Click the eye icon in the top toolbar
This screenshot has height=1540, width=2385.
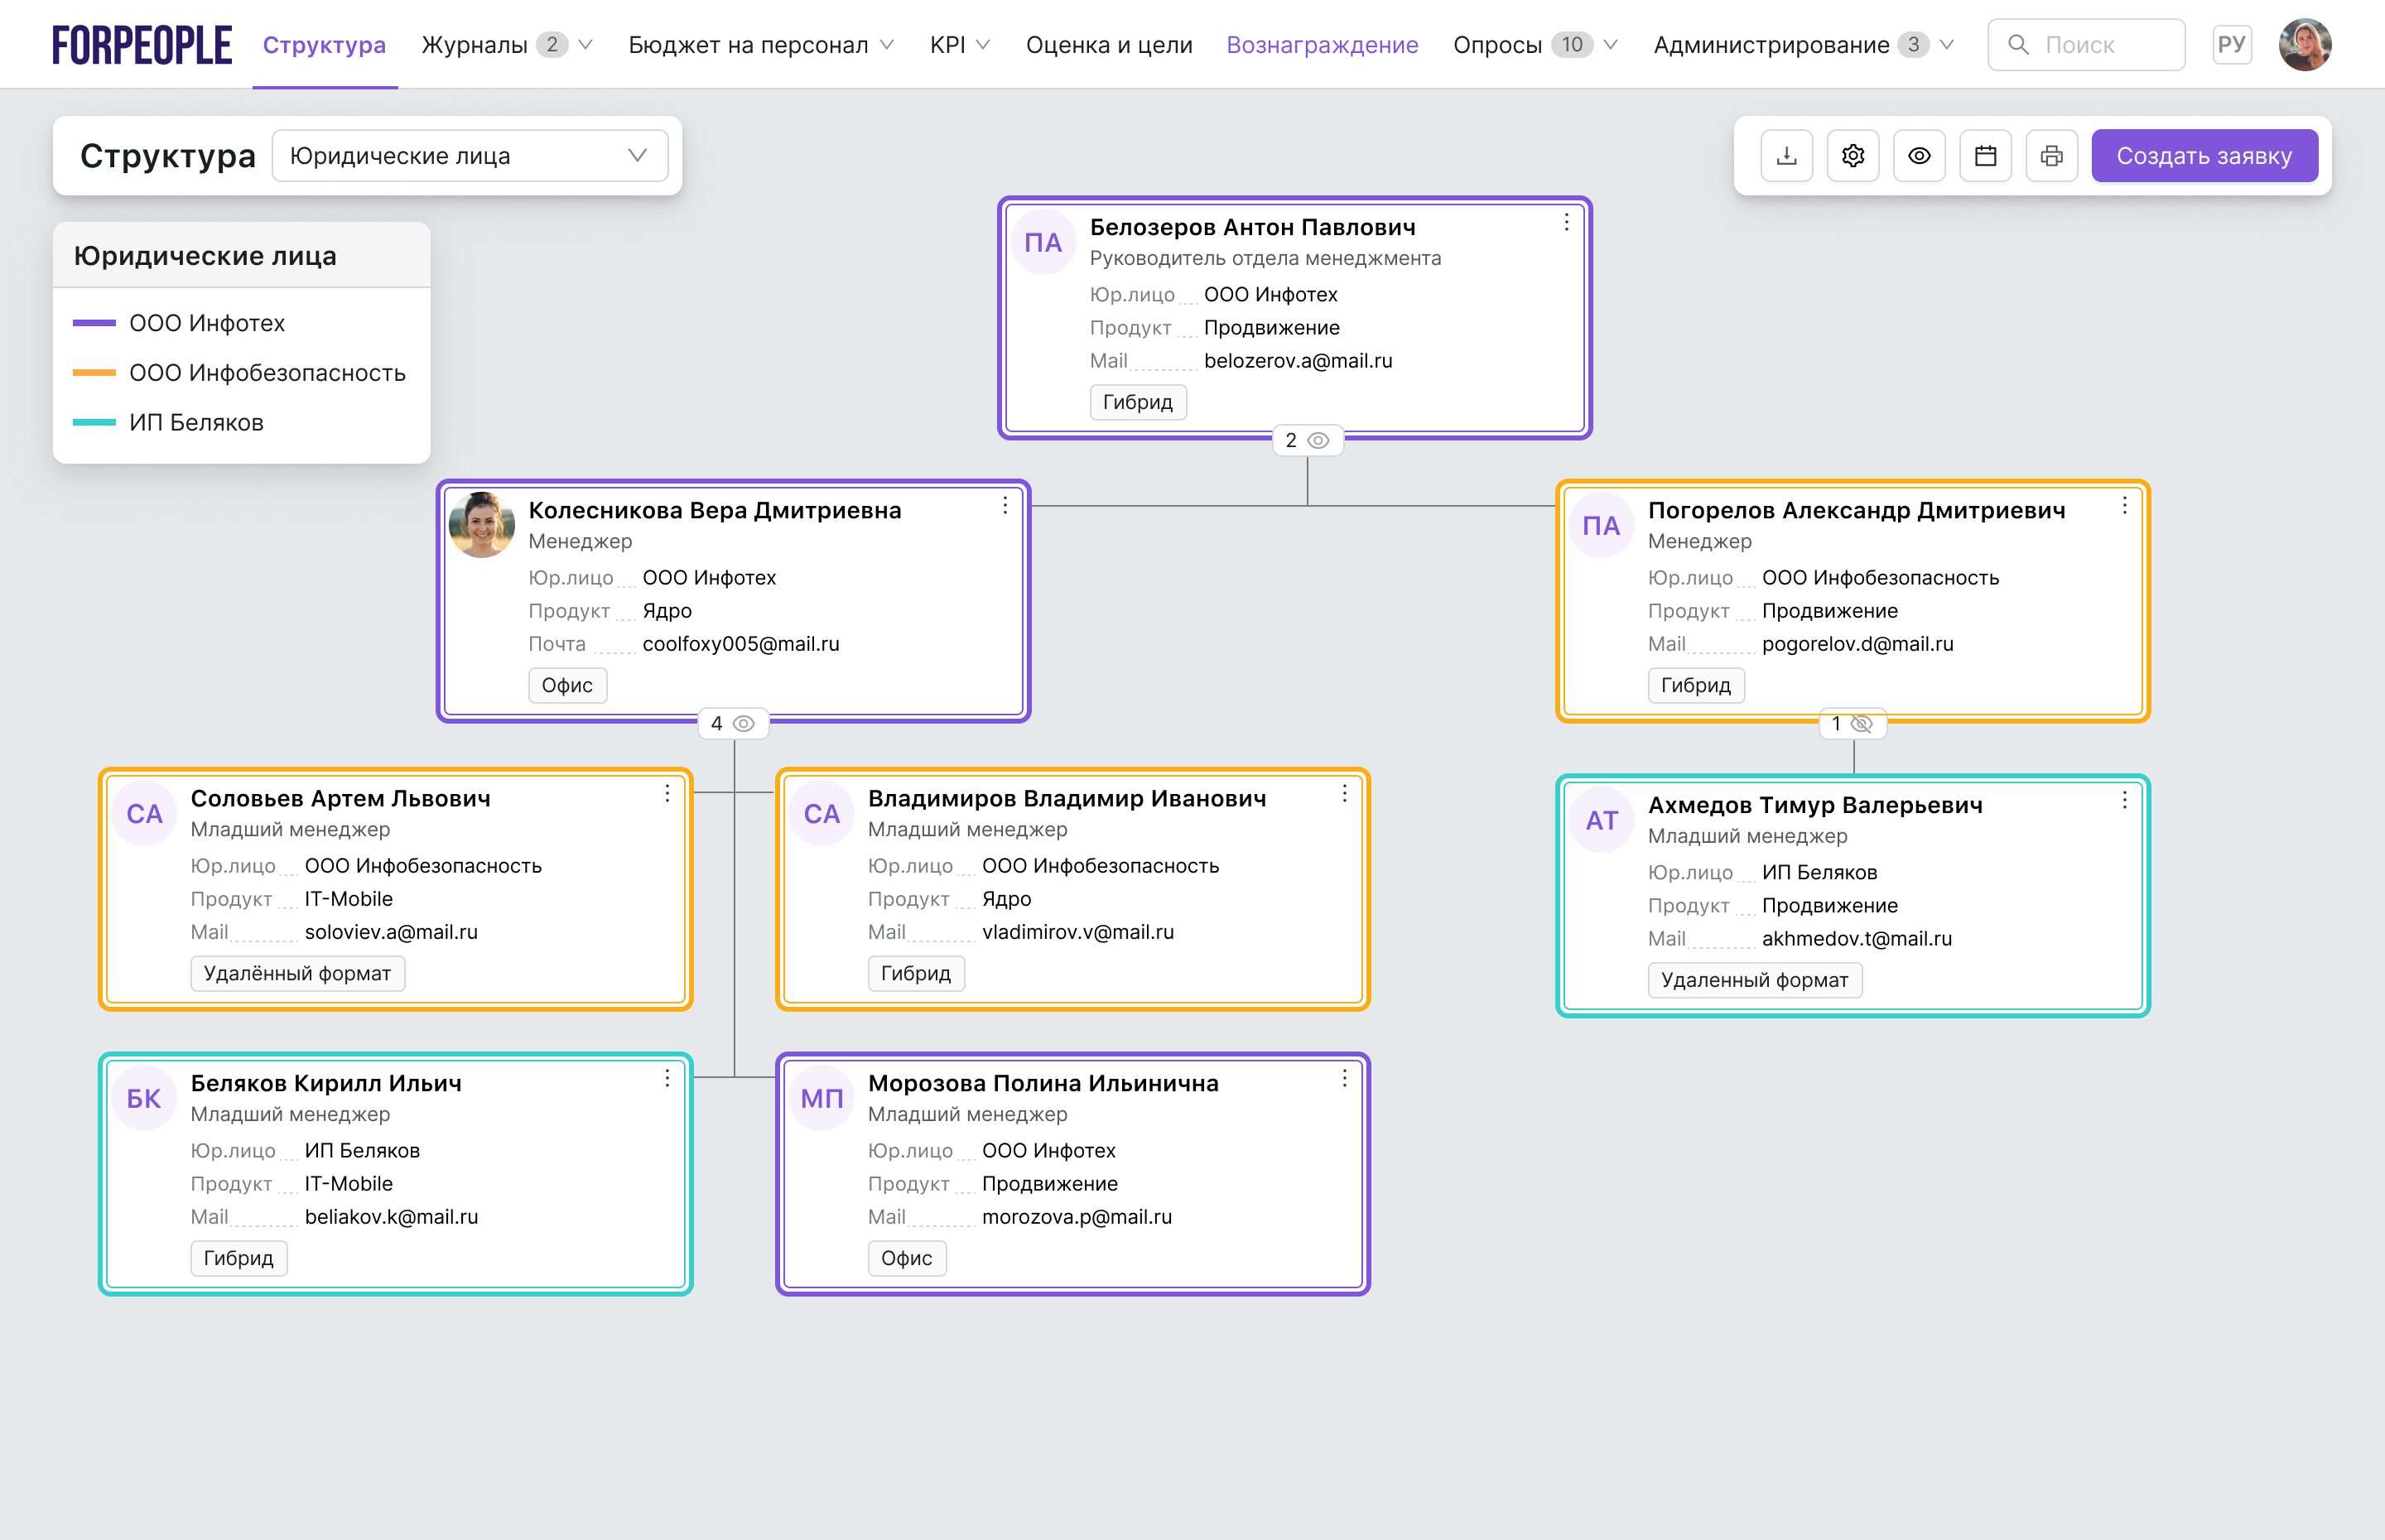coord(1918,156)
